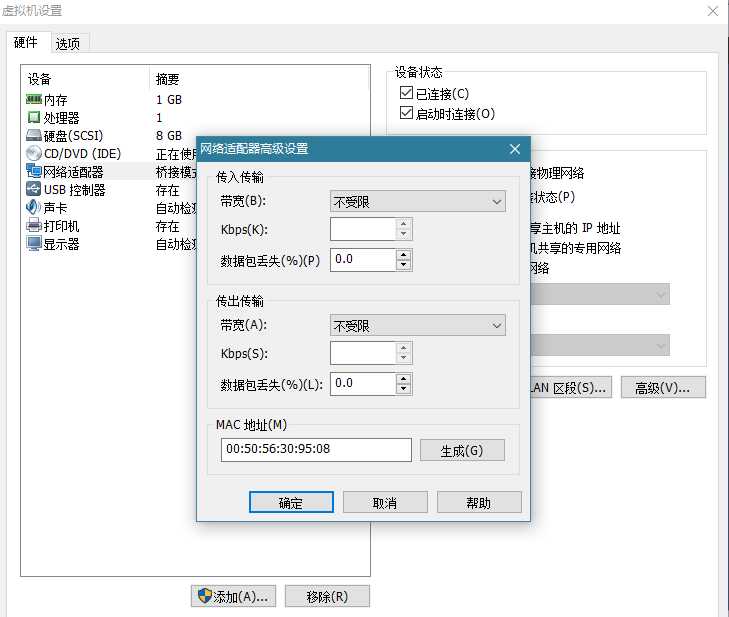The image size is (729, 617).
Task: Select the CD/DVD (IDE) disc icon
Action: [34, 153]
